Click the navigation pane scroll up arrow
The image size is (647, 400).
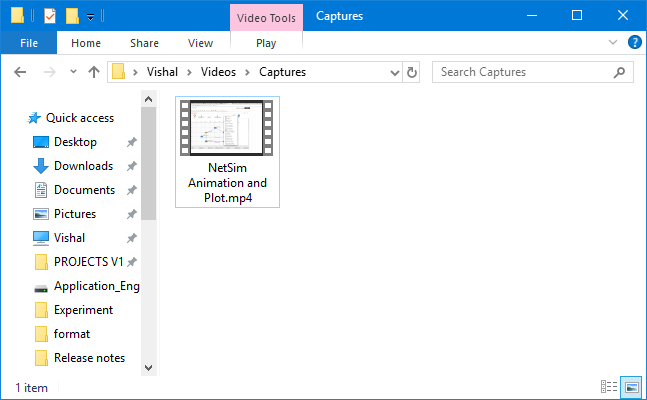149,99
